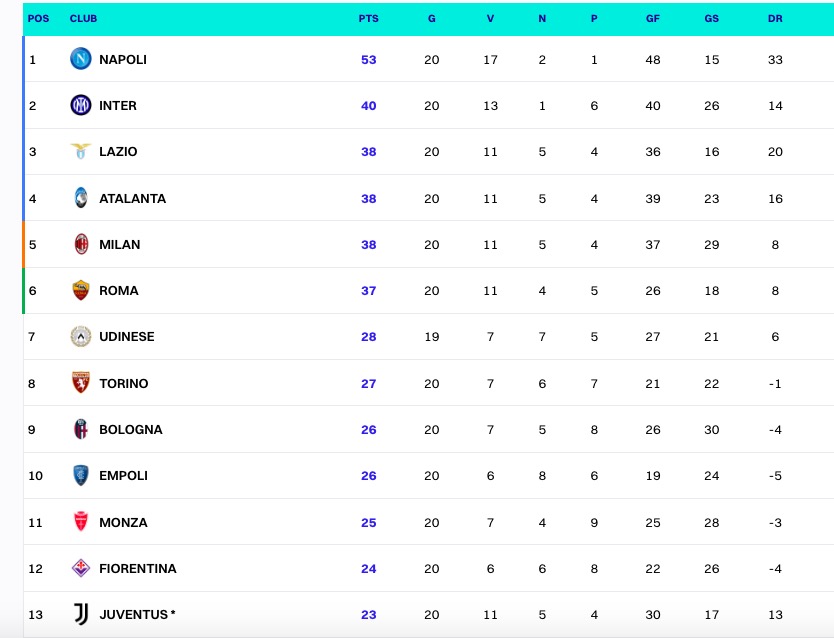The width and height of the screenshot is (834, 638).
Task: Click the Torino bull crest icon
Action: click(80, 383)
